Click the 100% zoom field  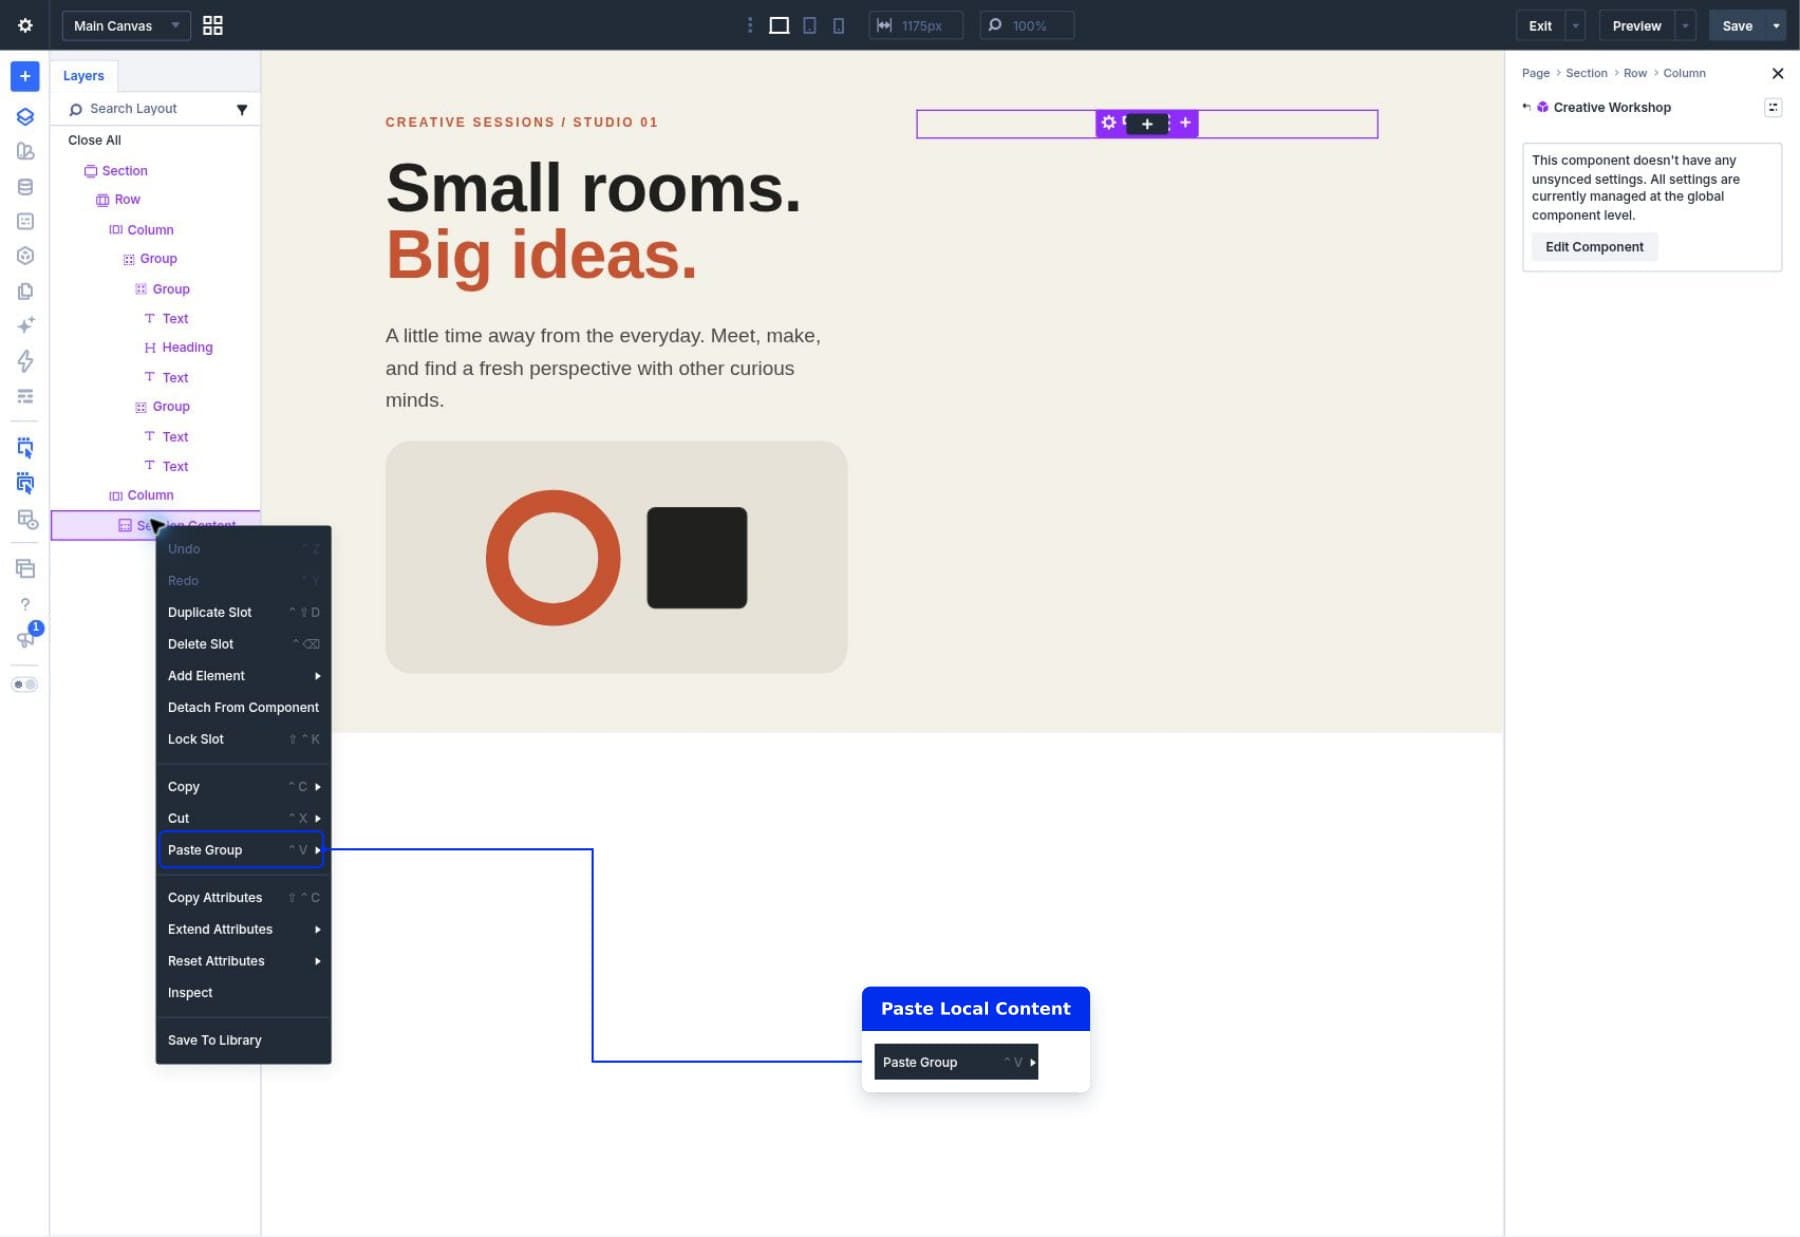pos(1027,26)
